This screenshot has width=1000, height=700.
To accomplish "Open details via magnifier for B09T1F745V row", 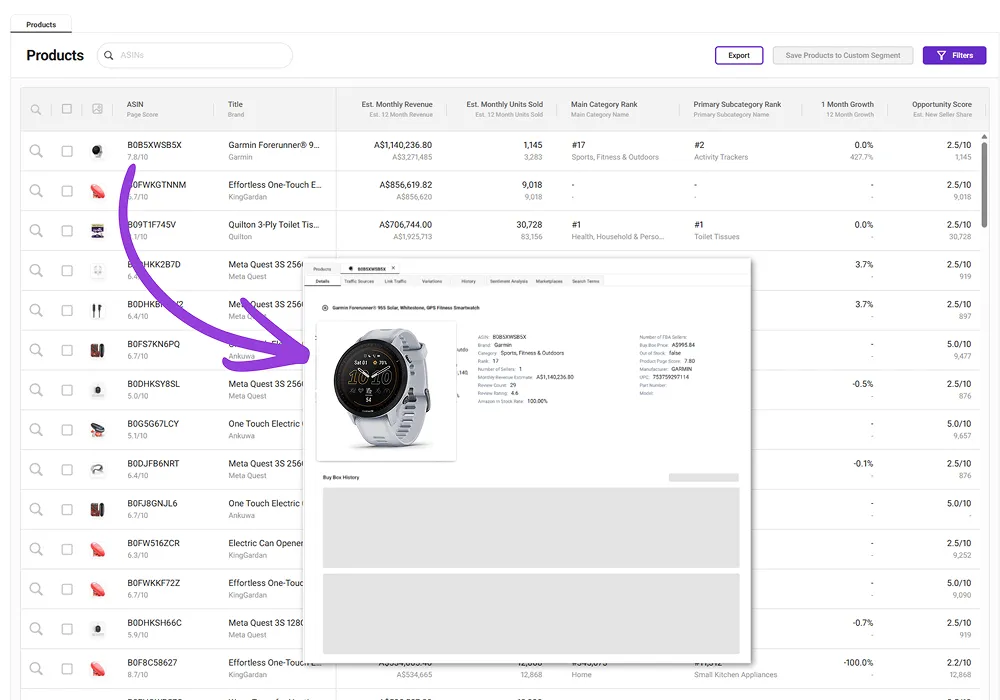I will click(36, 231).
